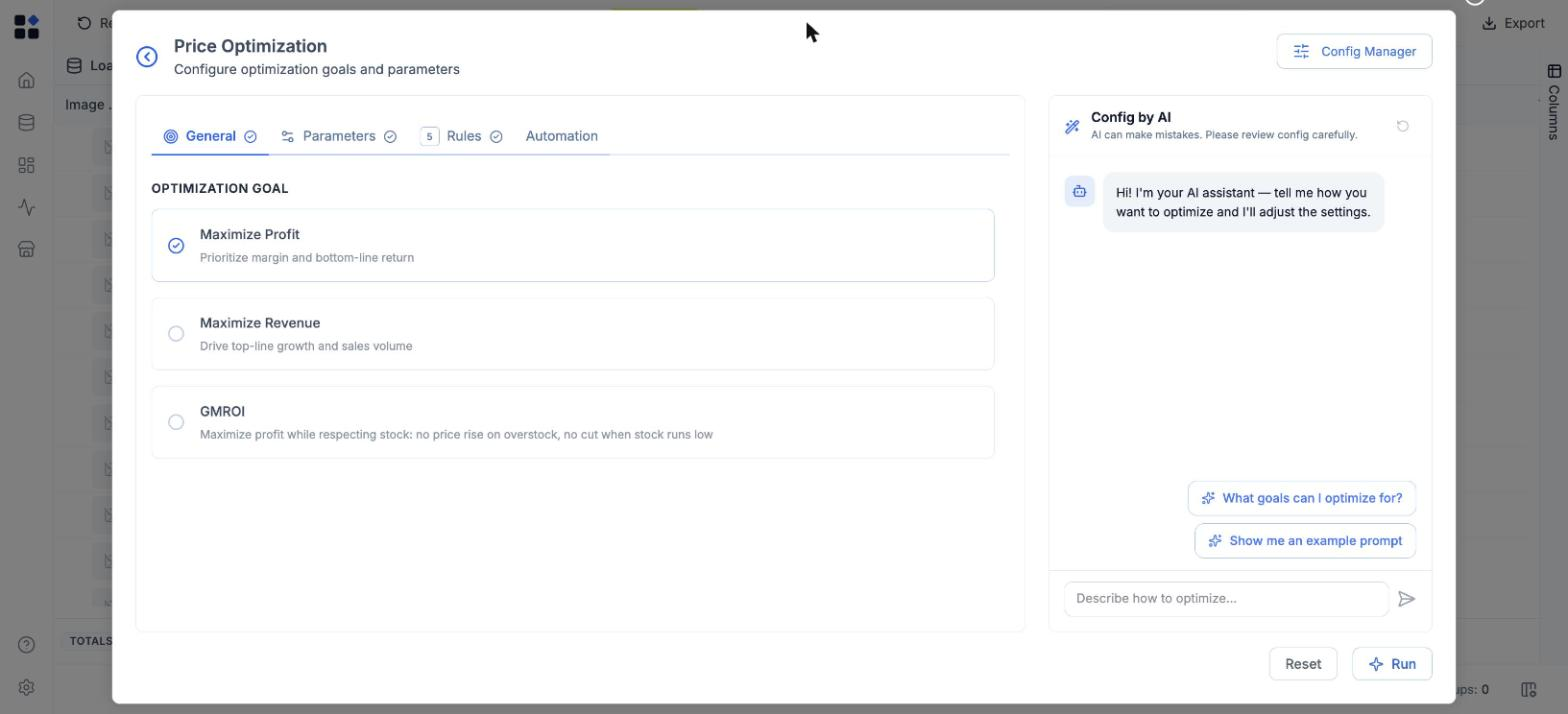Click the 'Drive top-line growth and sales volume' text
This screenshot has width=1568, height=714.
pos(306,346)
